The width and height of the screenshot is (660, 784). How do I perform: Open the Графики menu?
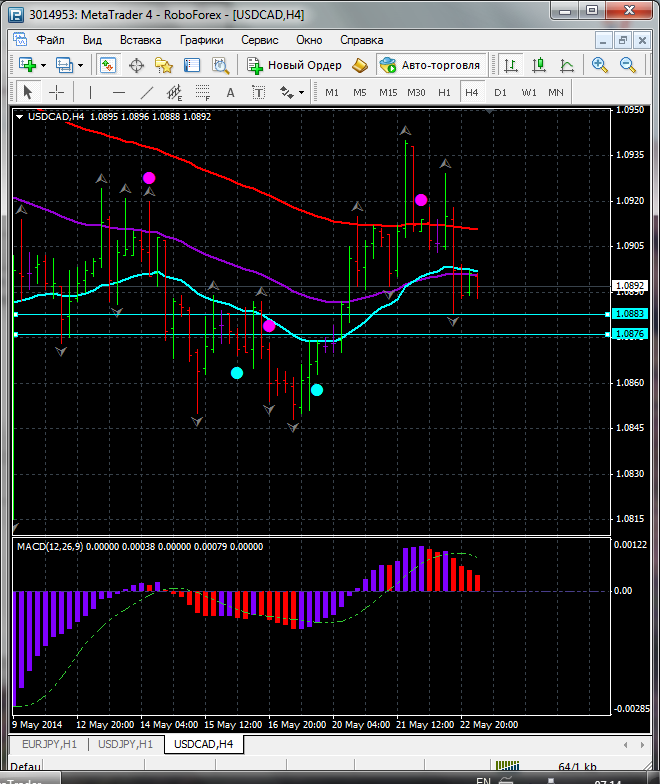pyautogui.click(x=201, y=40)
